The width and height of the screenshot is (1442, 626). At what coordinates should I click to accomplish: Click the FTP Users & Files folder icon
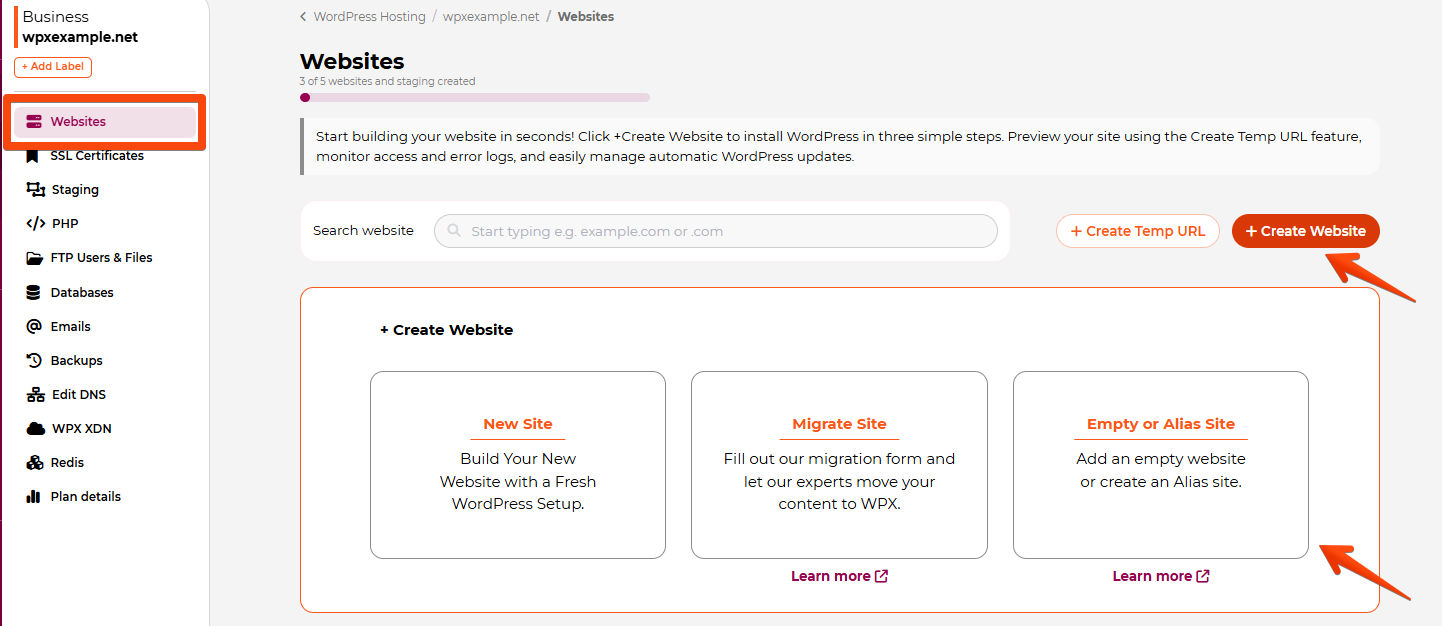[x=35, y=257]
